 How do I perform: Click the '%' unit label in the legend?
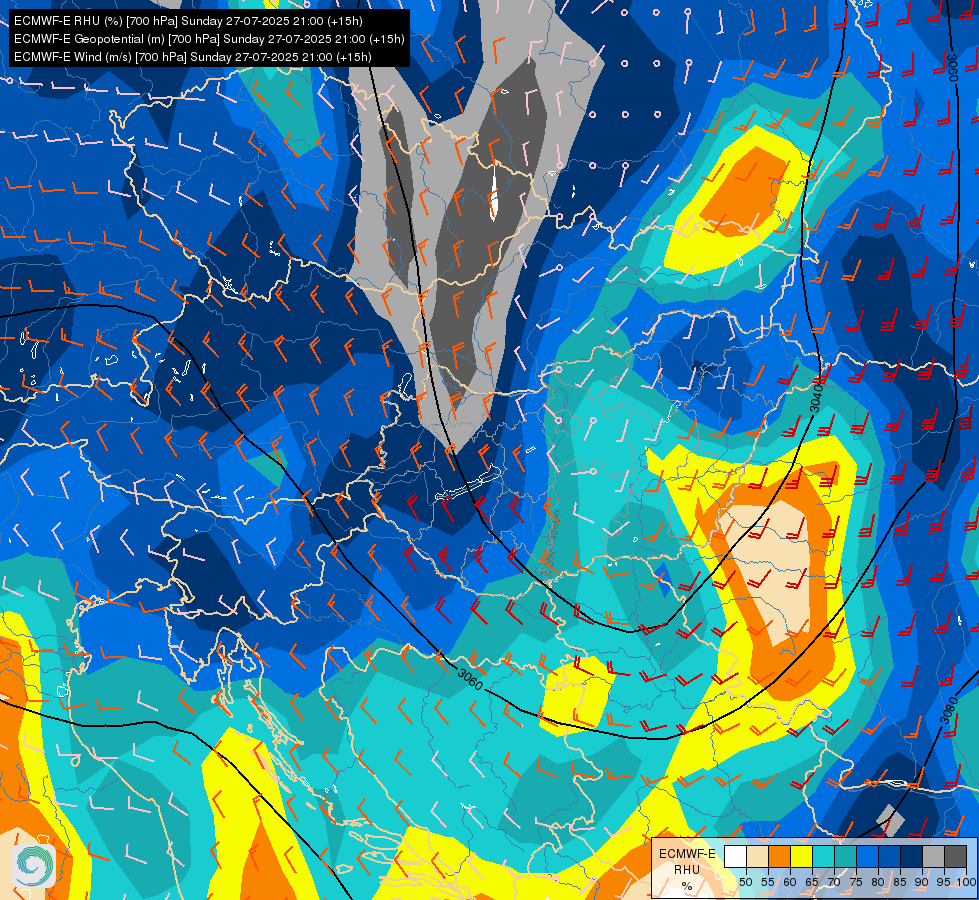click(687, 886)
